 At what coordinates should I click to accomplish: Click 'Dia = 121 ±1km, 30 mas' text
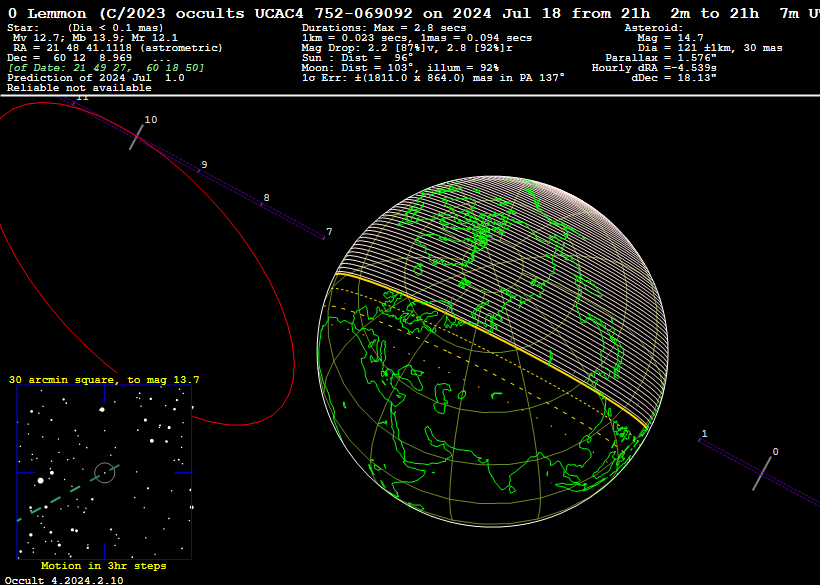coord(710,48)
